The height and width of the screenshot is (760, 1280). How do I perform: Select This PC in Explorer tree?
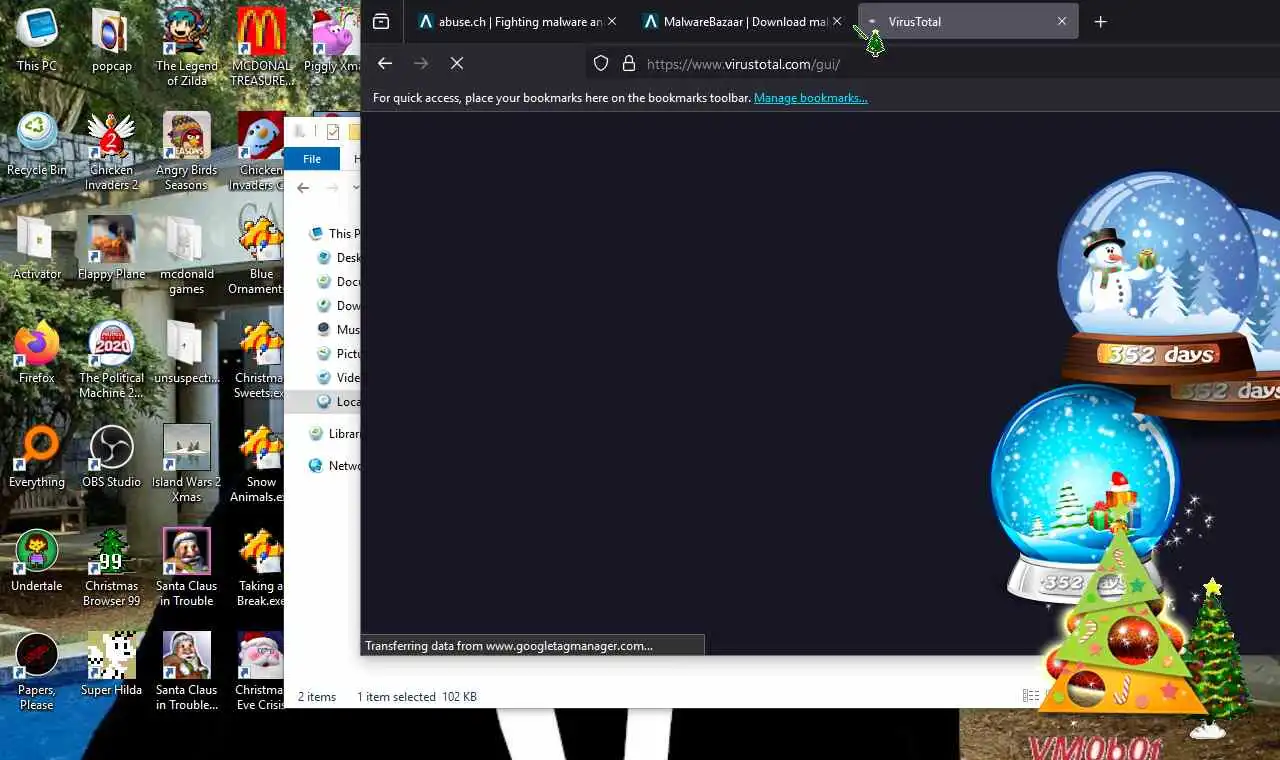[336, 233]
